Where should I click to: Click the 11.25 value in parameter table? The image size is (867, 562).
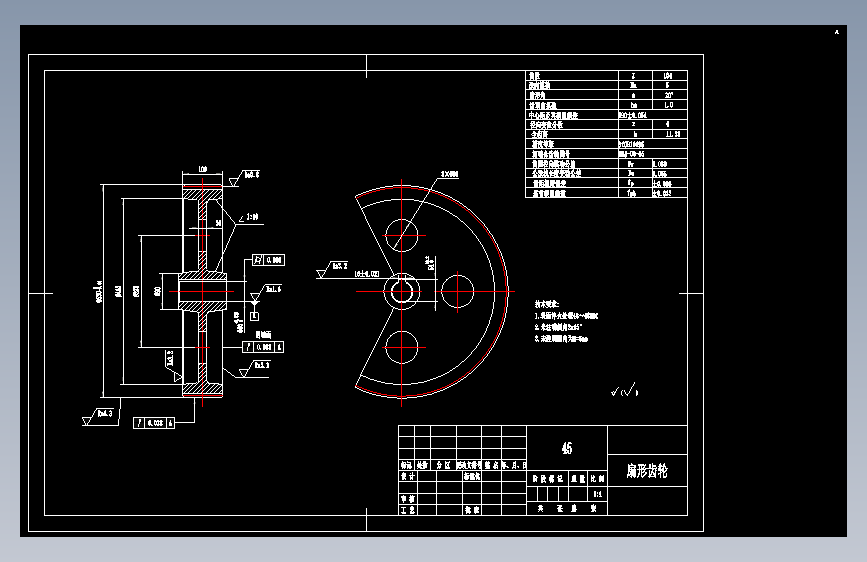pos(672,134)
